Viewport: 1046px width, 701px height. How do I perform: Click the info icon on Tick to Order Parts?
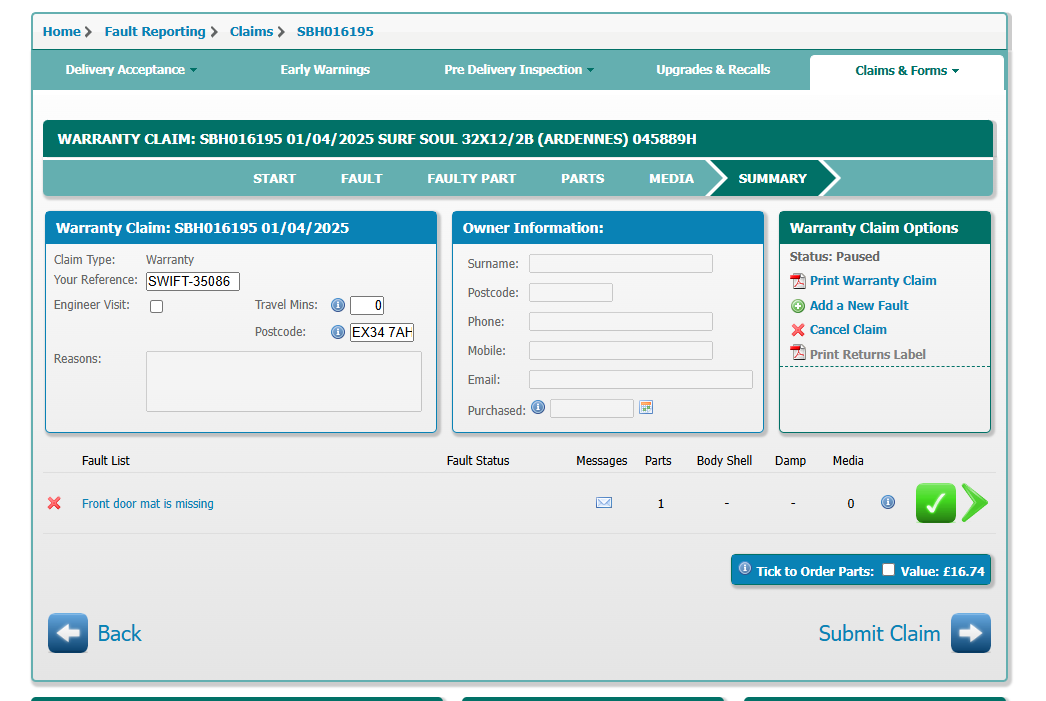(745, 568)
